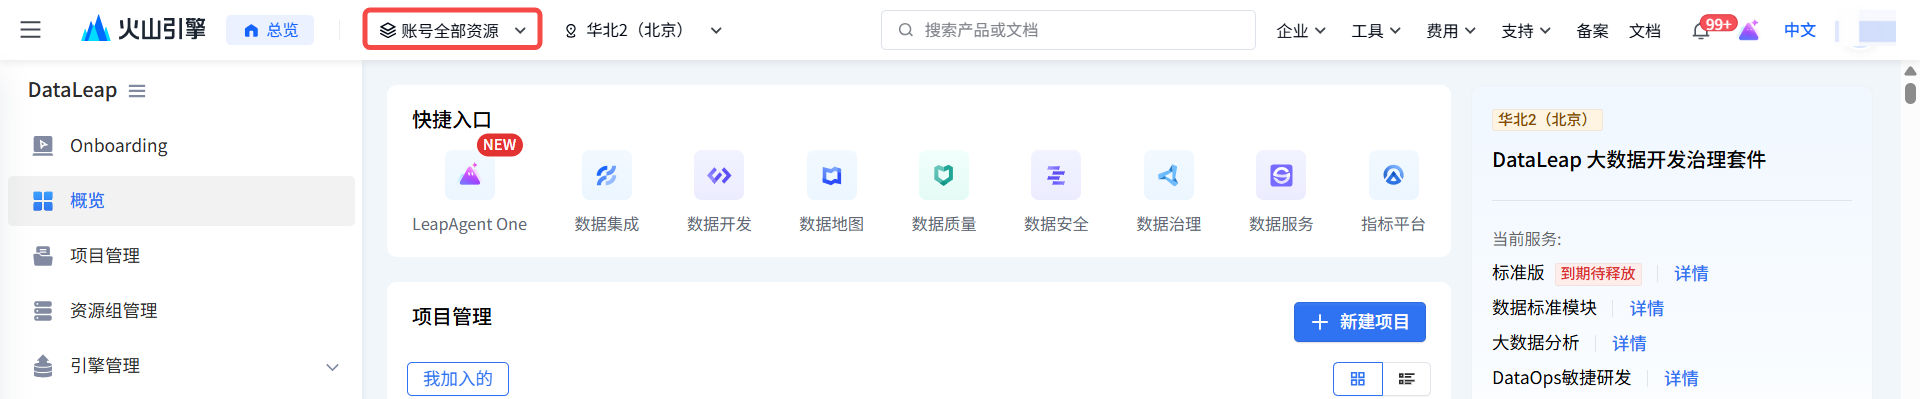
Task: Open 详情 for 大数据分析
Action: click(x=1629, y=343)
